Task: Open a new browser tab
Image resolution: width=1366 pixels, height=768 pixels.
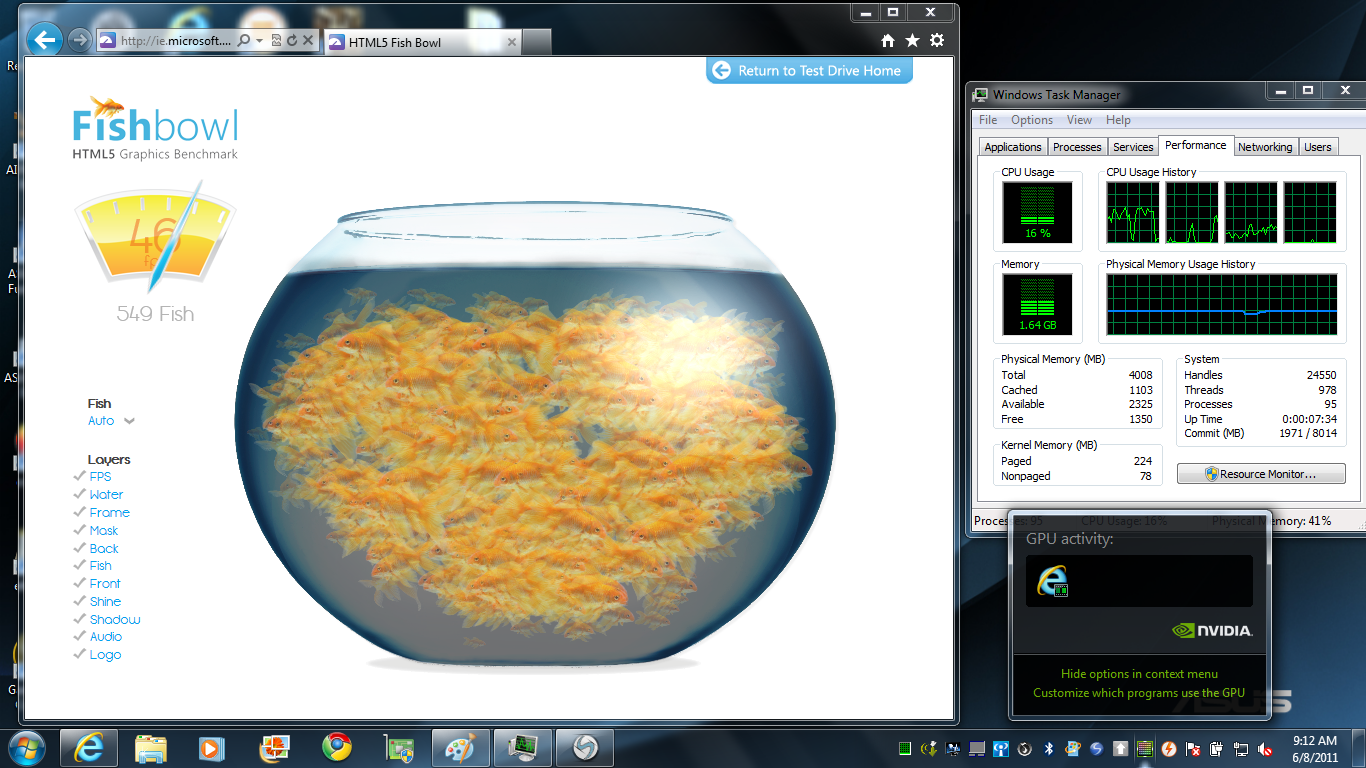Action: [x=537, y=42]
